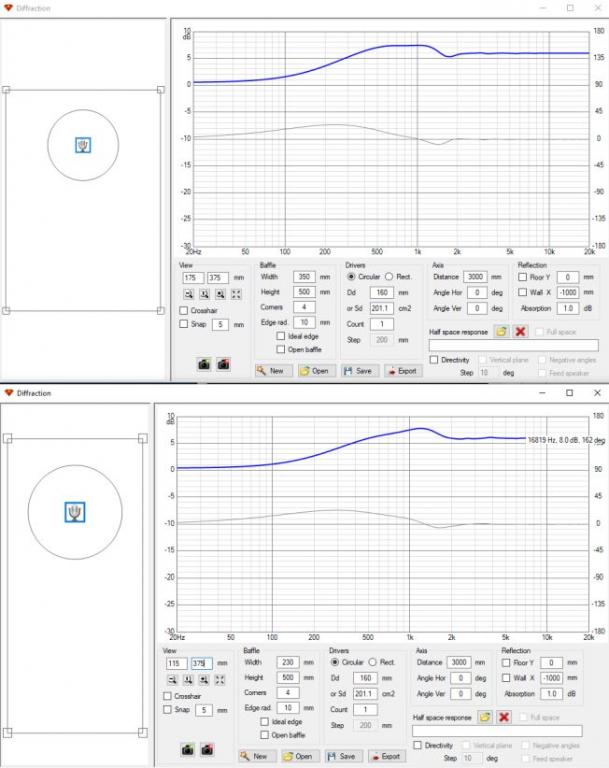The height and width of the screenshot is (768, 609).
Task: Click the Dd driver diameter field in the upper window
Action: pos(382,292)
